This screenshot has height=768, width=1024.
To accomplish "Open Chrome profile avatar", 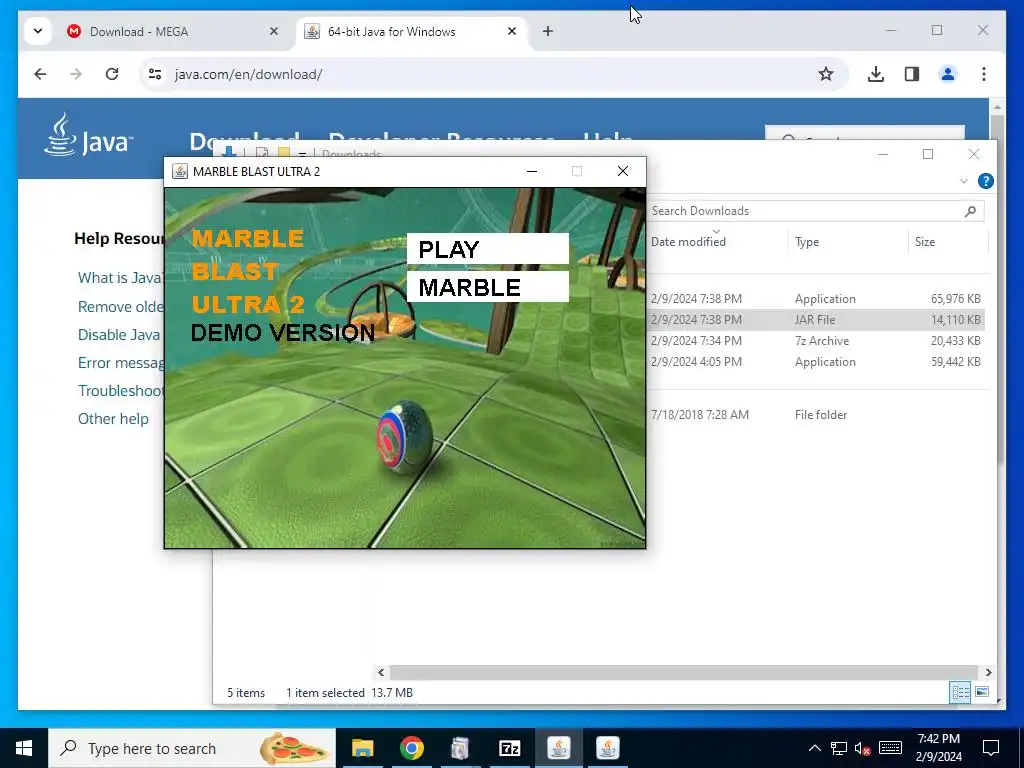I will (x=948, y=74).
